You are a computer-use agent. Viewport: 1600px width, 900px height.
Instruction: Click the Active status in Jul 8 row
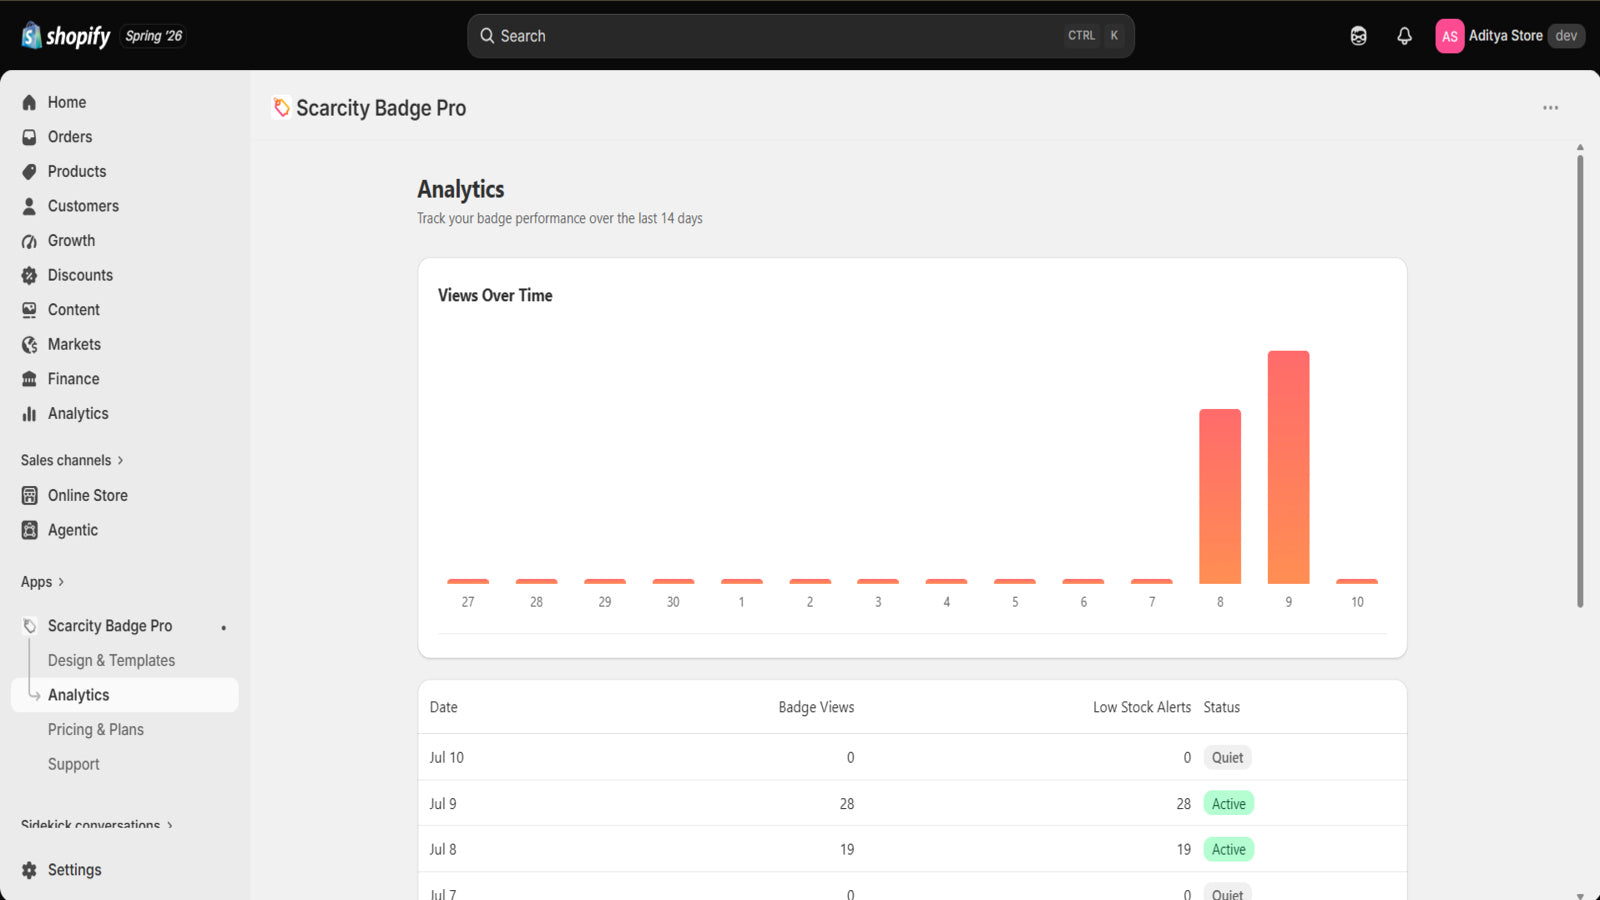(x=1228, y=850)
